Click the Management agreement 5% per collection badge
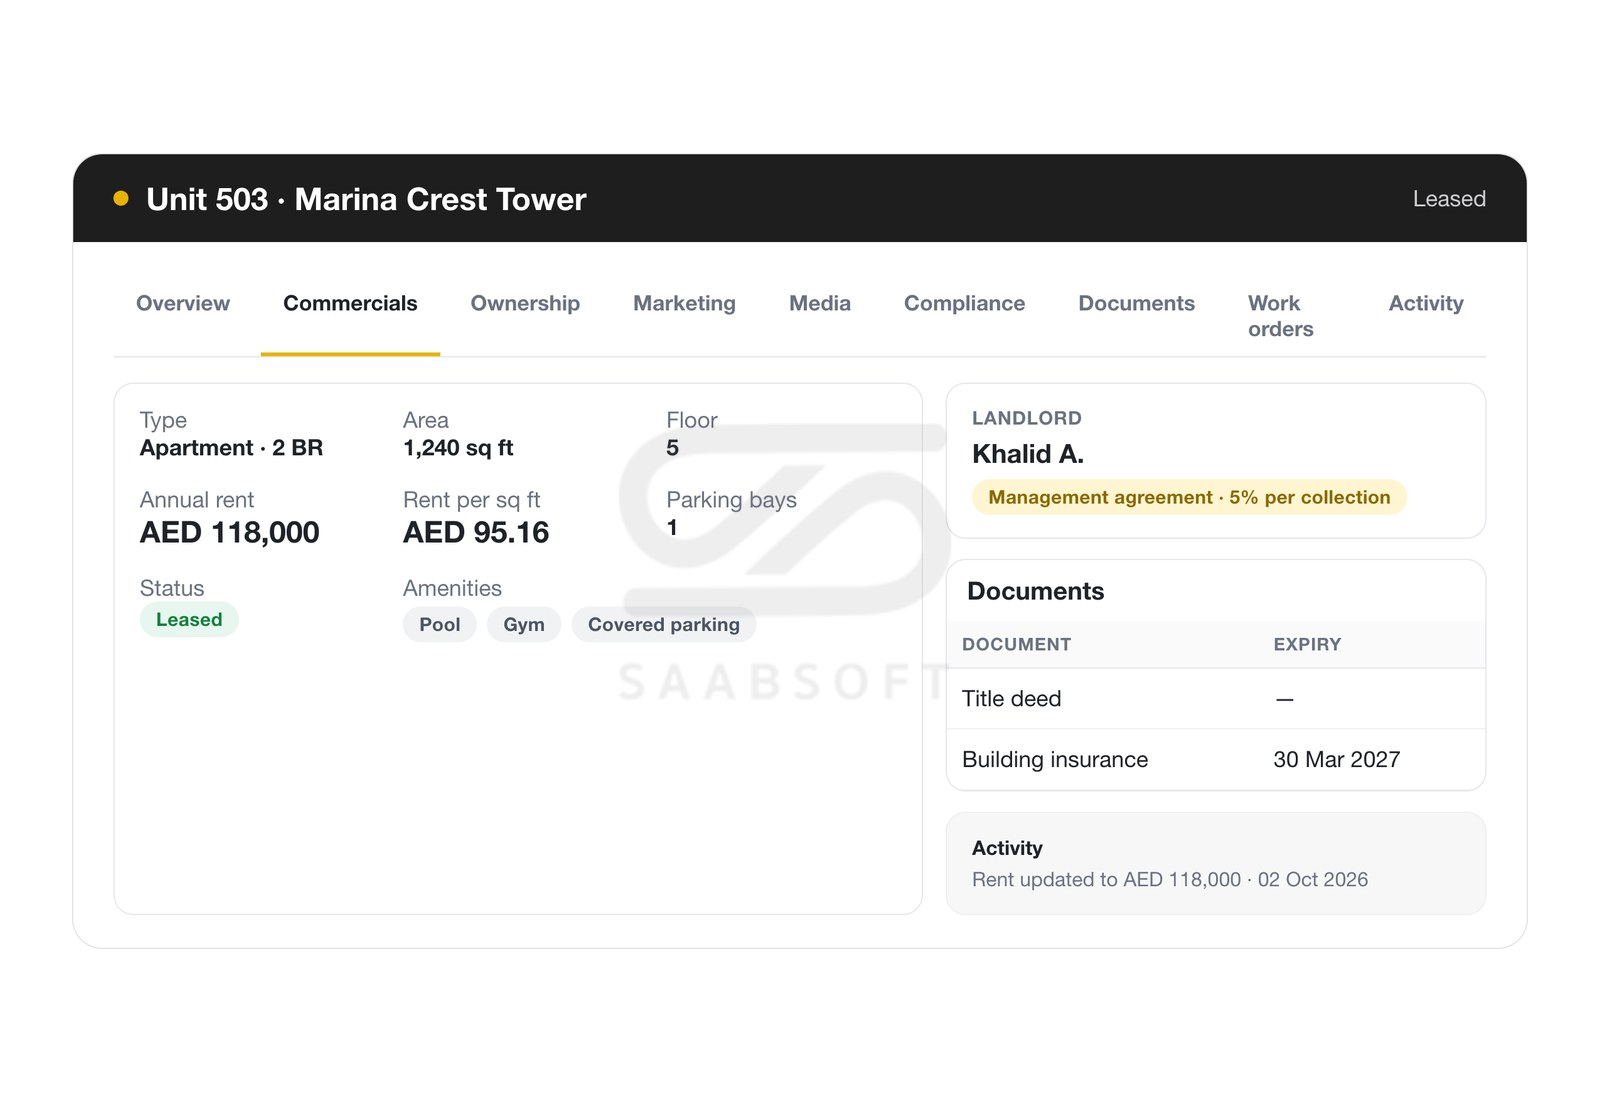The image size is (1600, 1103). [x=1189, y=497]
